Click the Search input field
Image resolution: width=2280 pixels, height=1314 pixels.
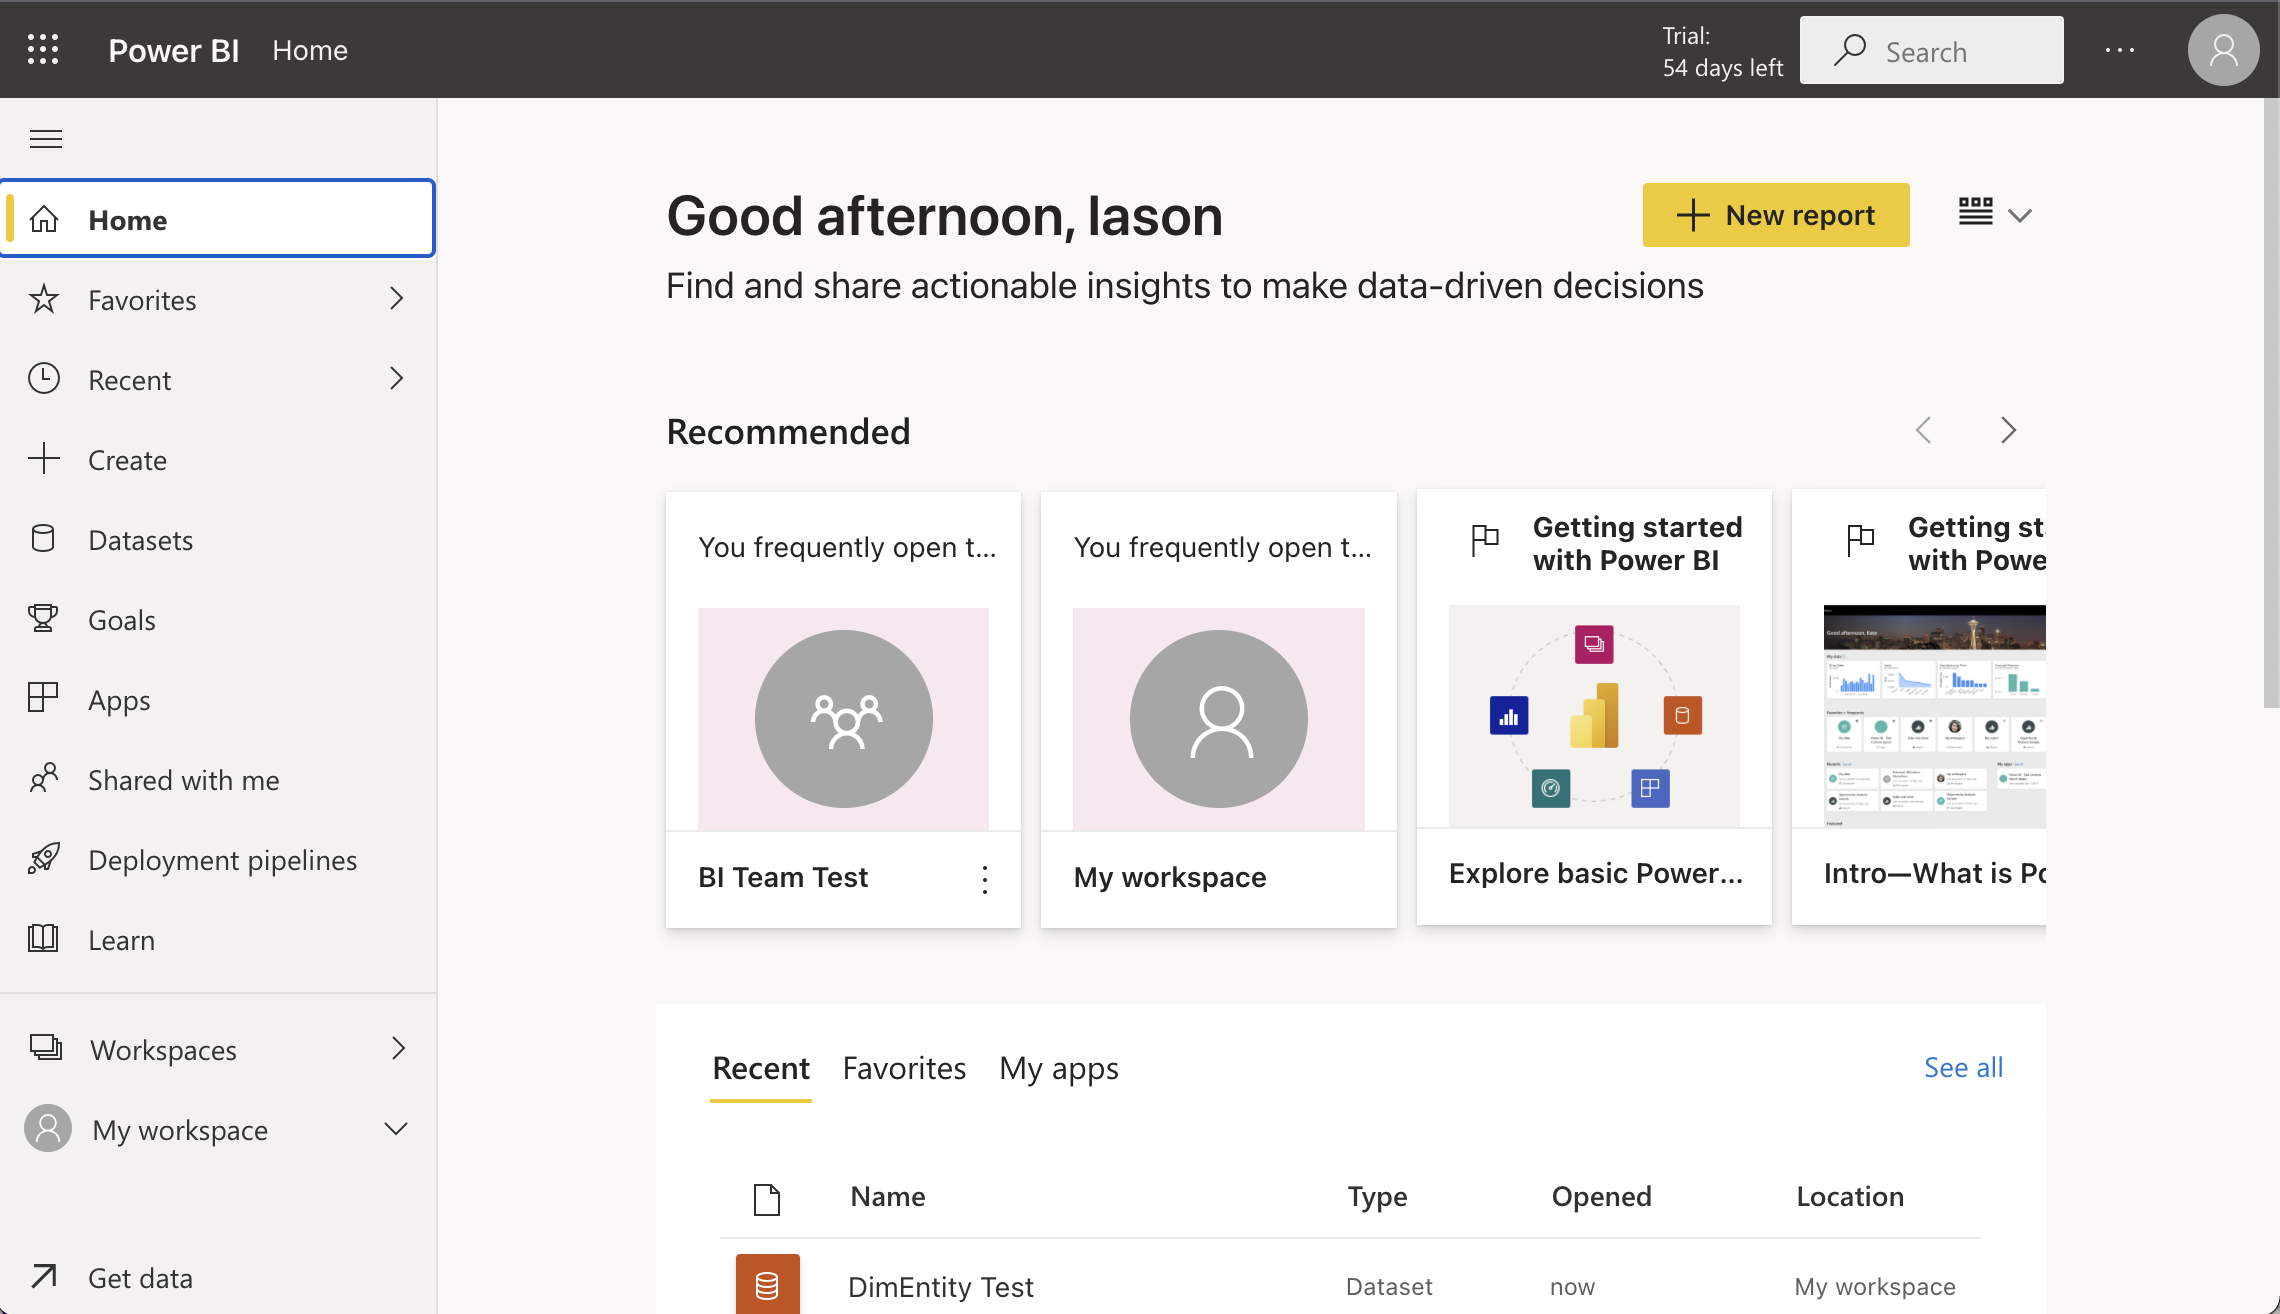(1932, 50)
